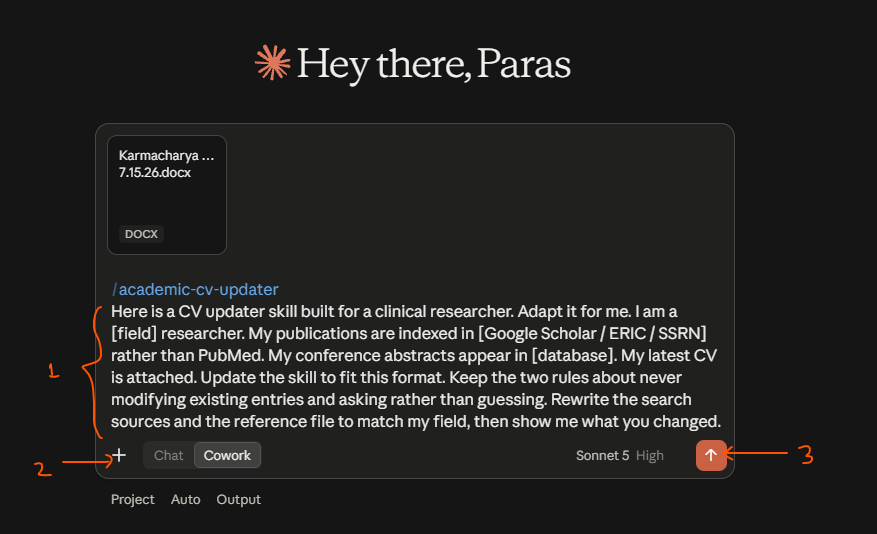Open the Auto option below the composer

click(186, 499)
